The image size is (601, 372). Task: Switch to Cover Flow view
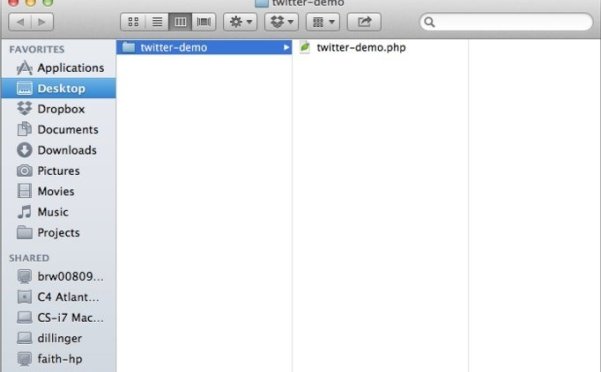[204, 22]
